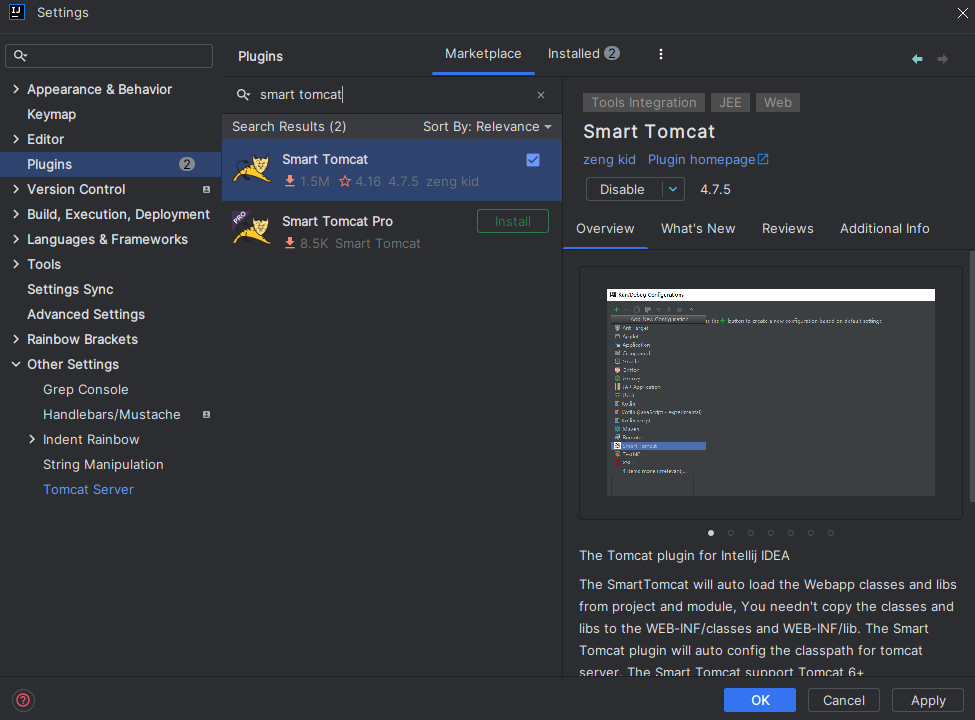Navigate forward with the right arrow
The image size is (975, 720).
click(943, 59)
